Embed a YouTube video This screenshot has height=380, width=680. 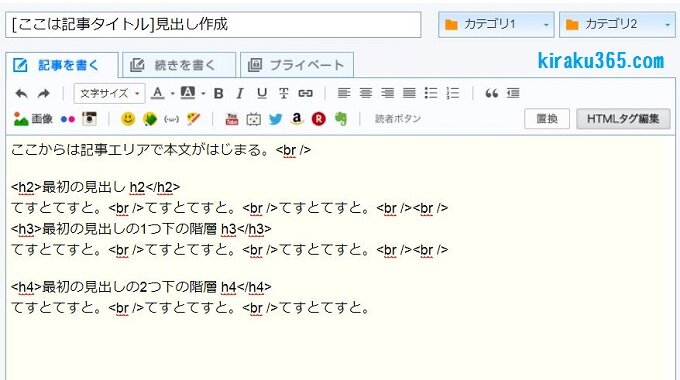tap(232, 119)
